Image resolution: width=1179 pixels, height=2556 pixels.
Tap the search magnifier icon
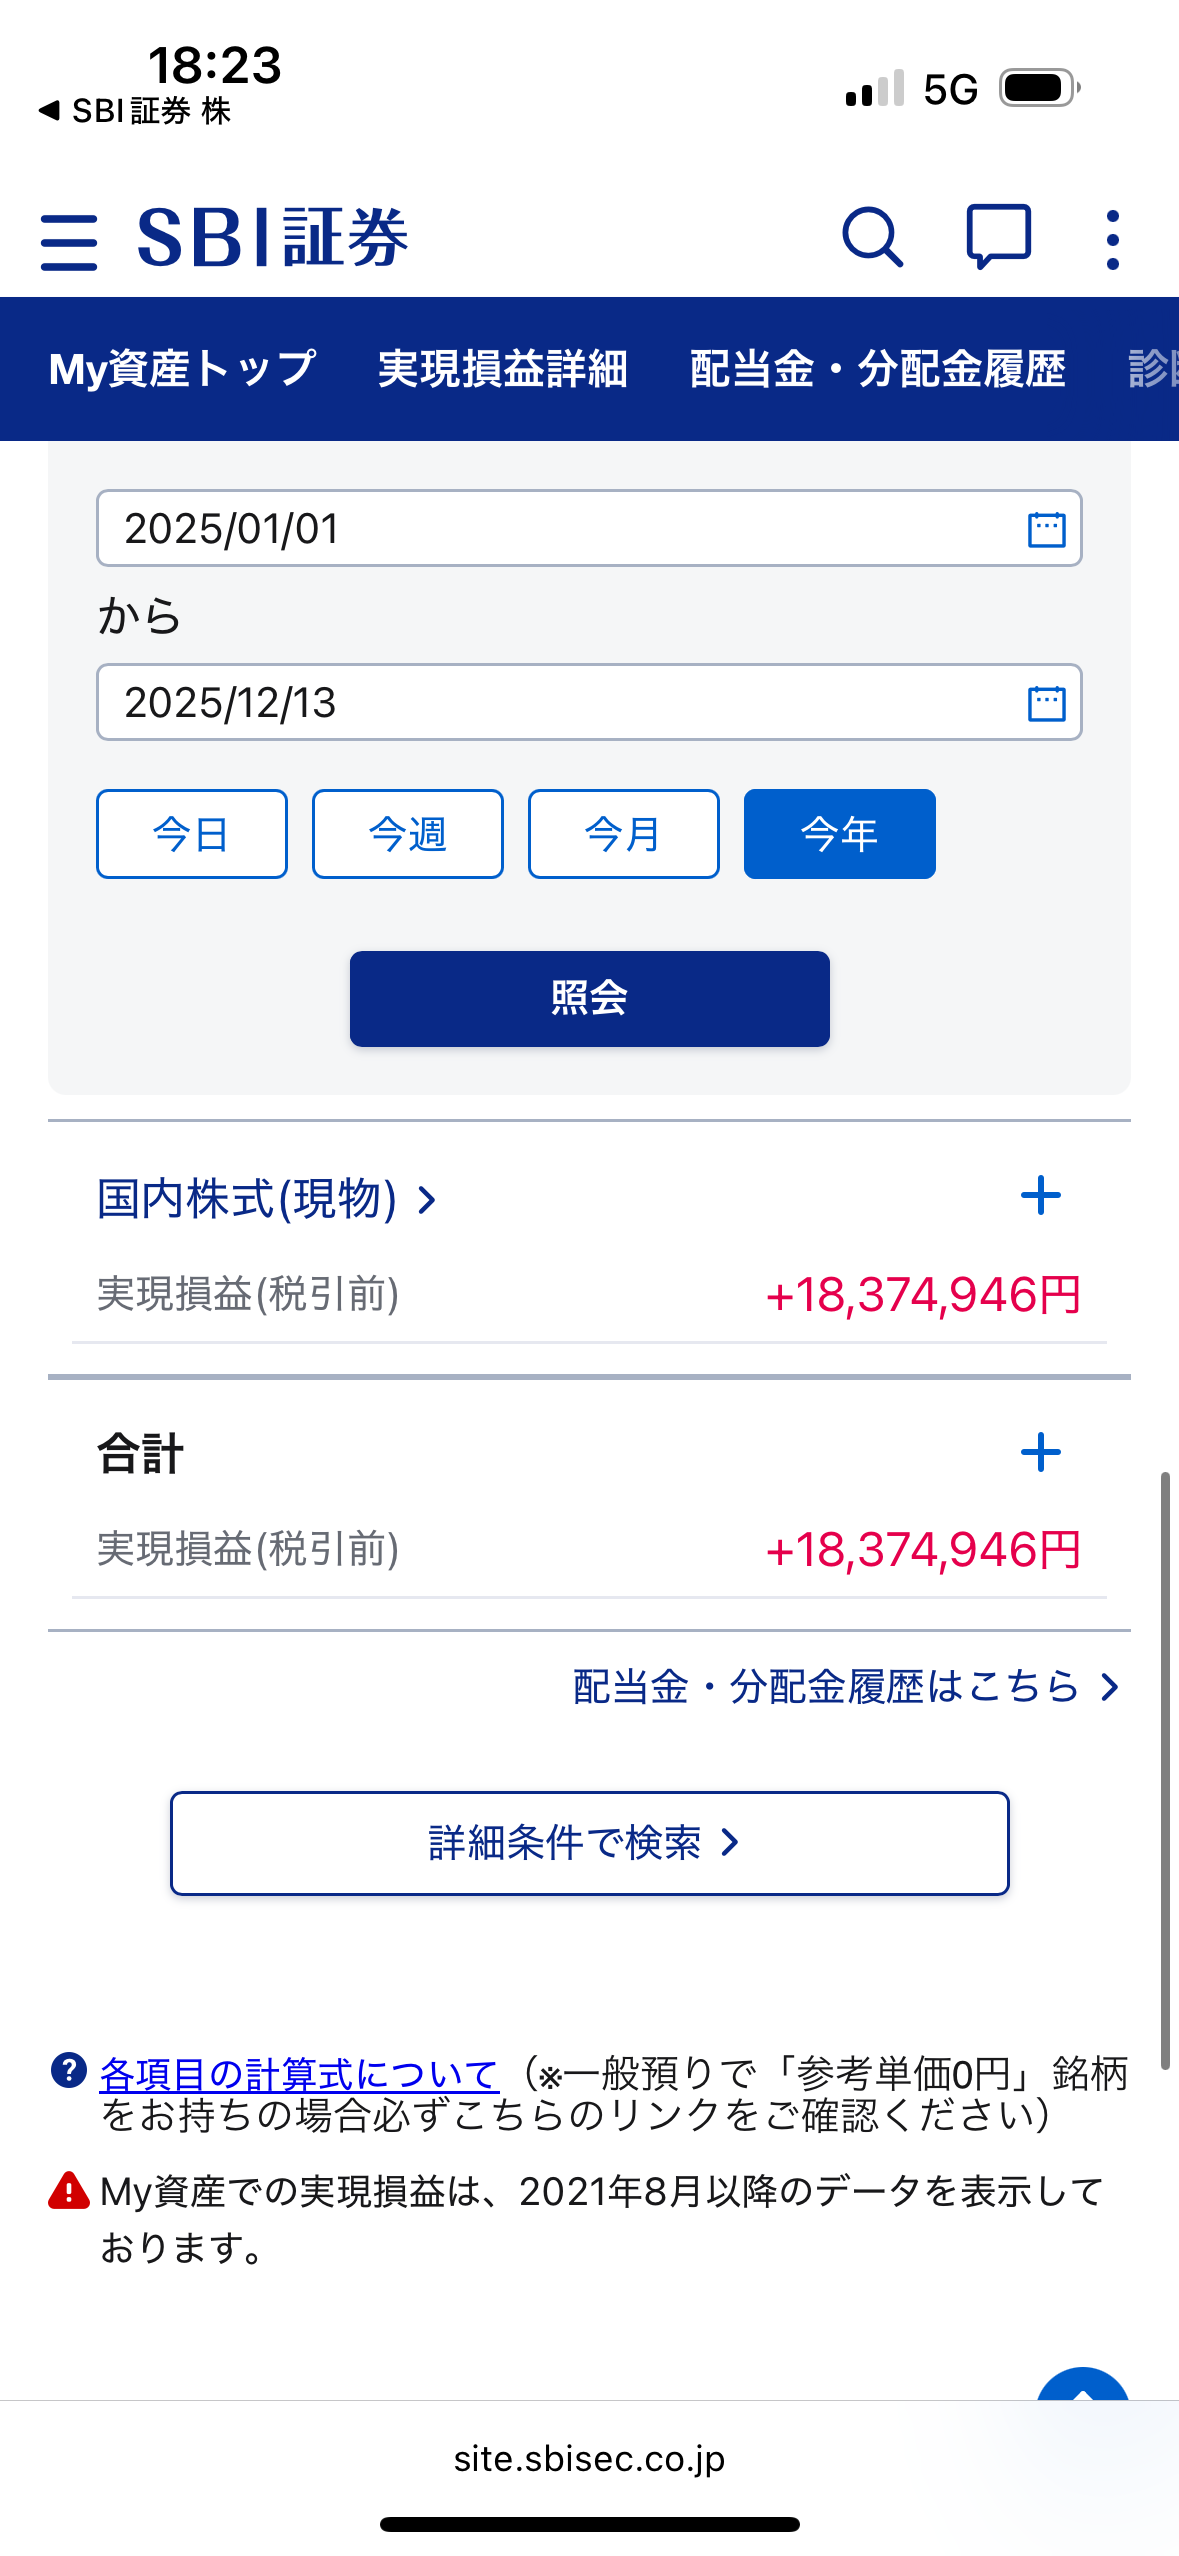pos(872,238)
